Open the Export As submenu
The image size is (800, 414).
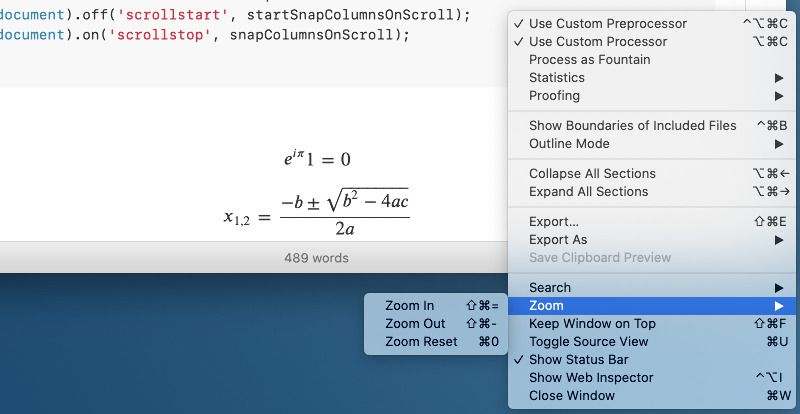pos(652,239)
